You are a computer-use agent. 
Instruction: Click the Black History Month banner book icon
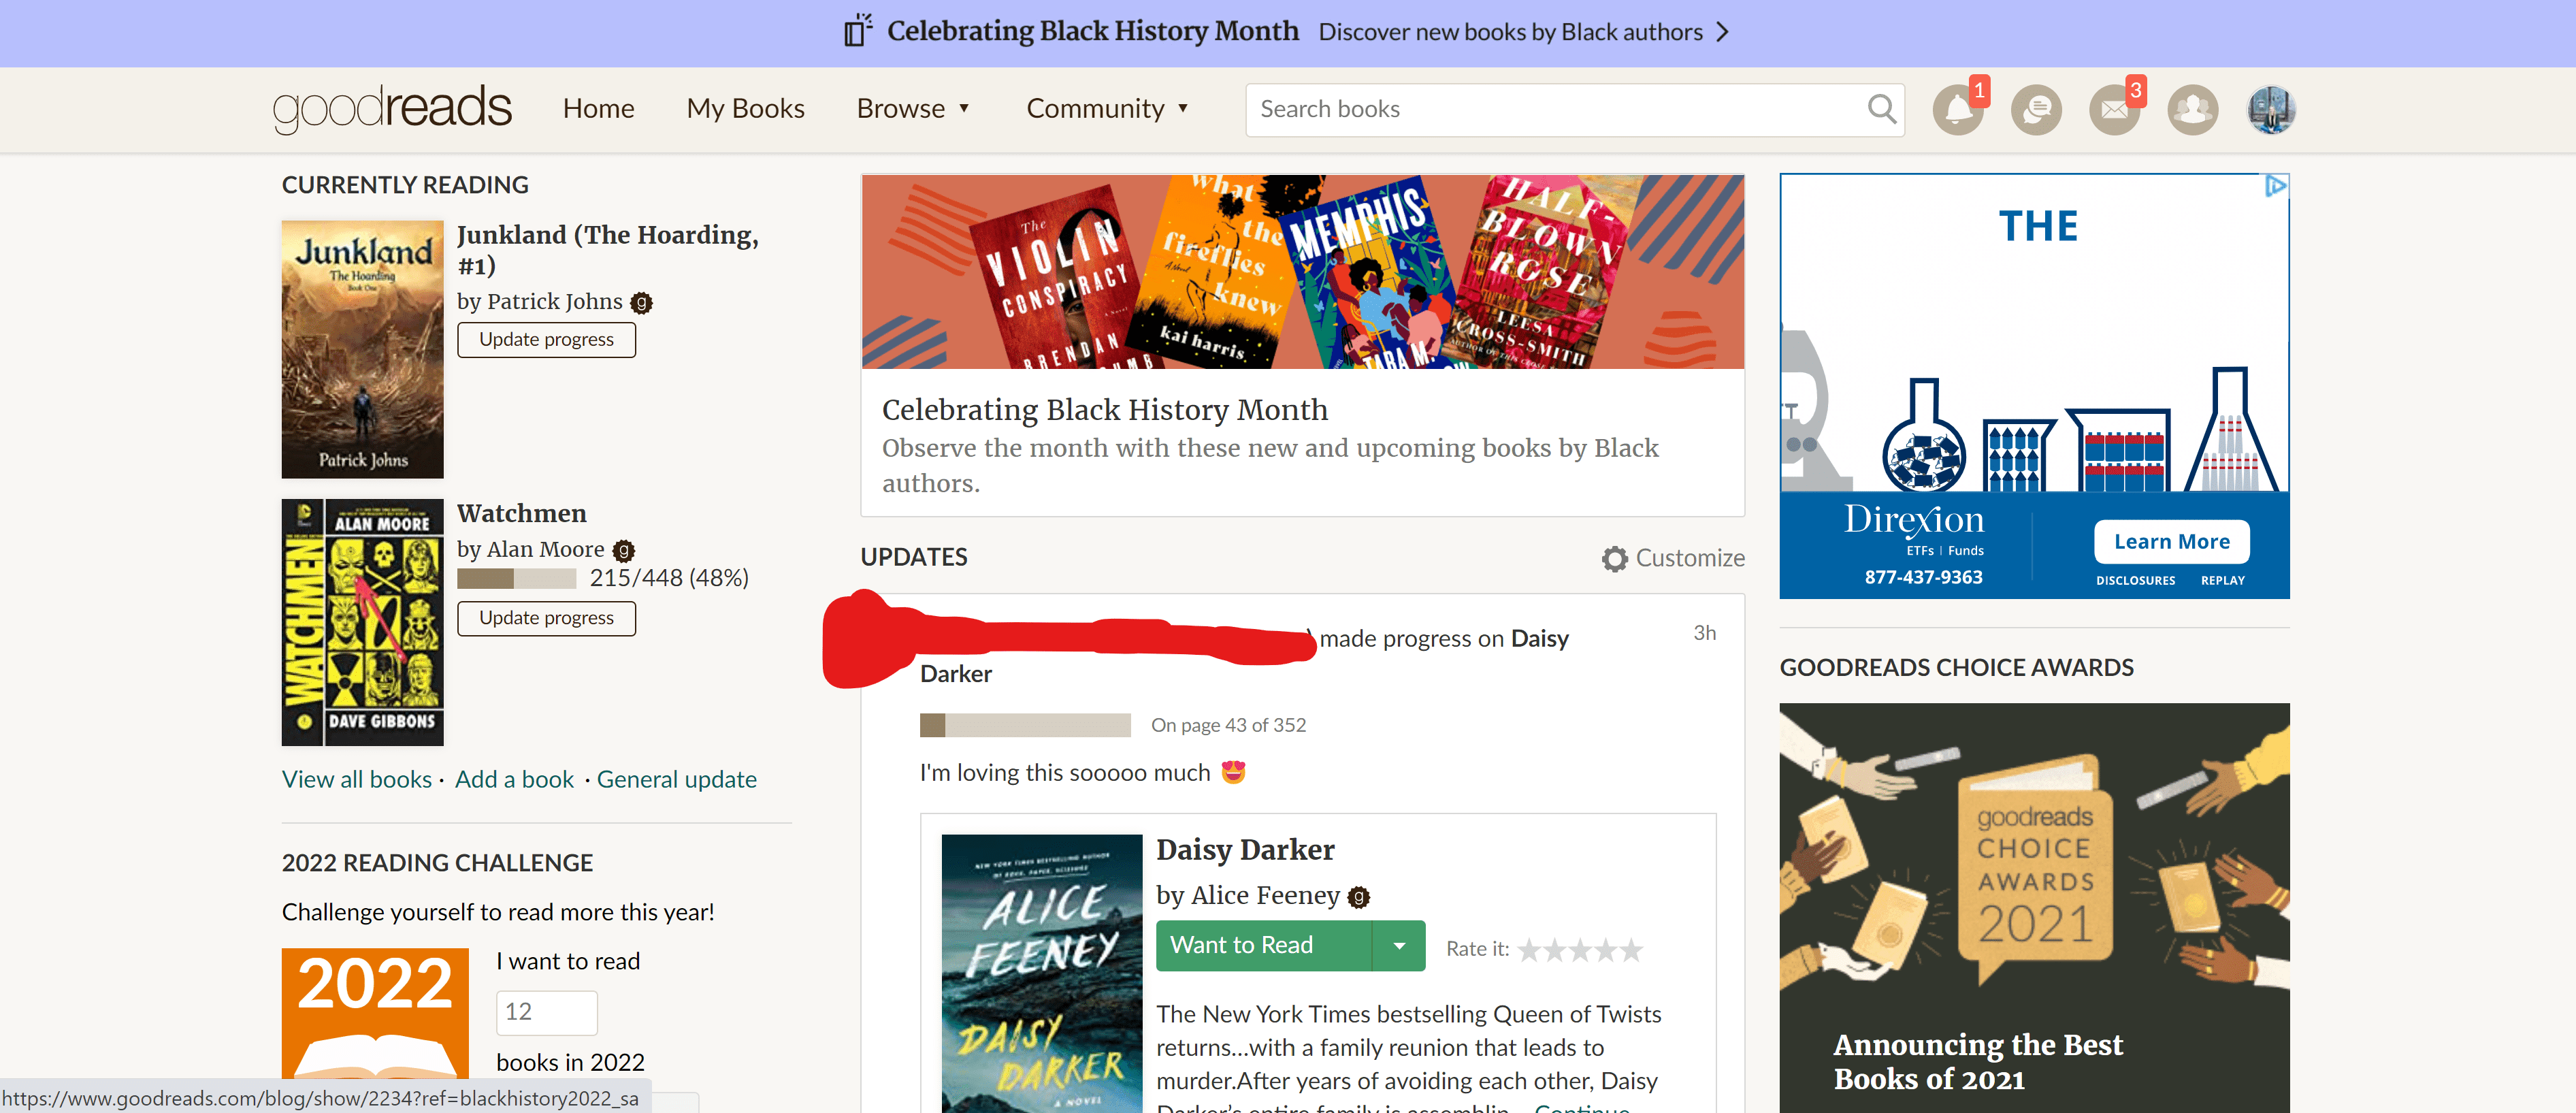(x=858, y=31)
